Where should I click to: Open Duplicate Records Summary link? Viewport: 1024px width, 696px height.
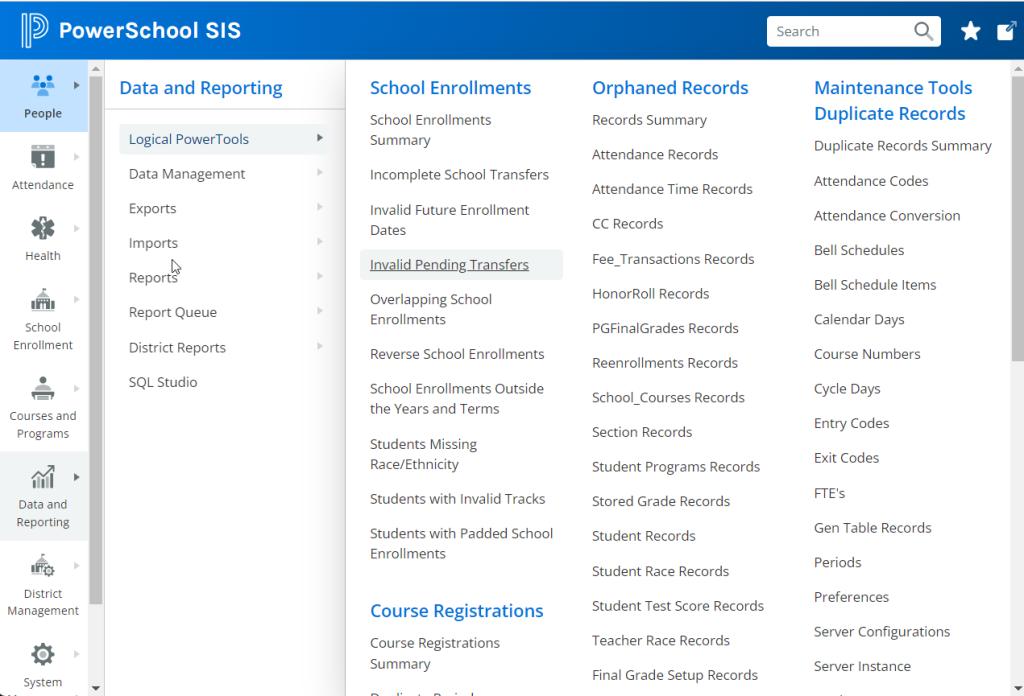pos(903,146)
